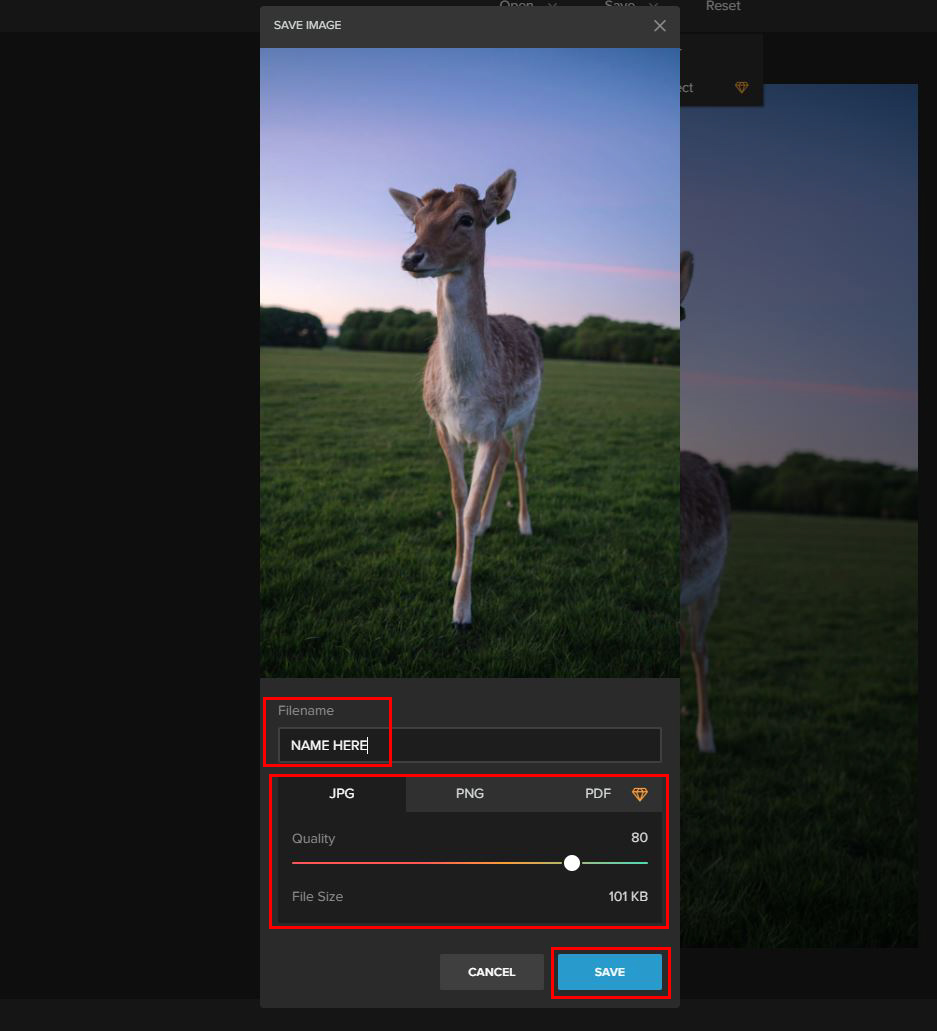The width and height of the screenshot is (937, 1031).
Task: Click Reset in the top bar
Action: (x=723, y=6)
